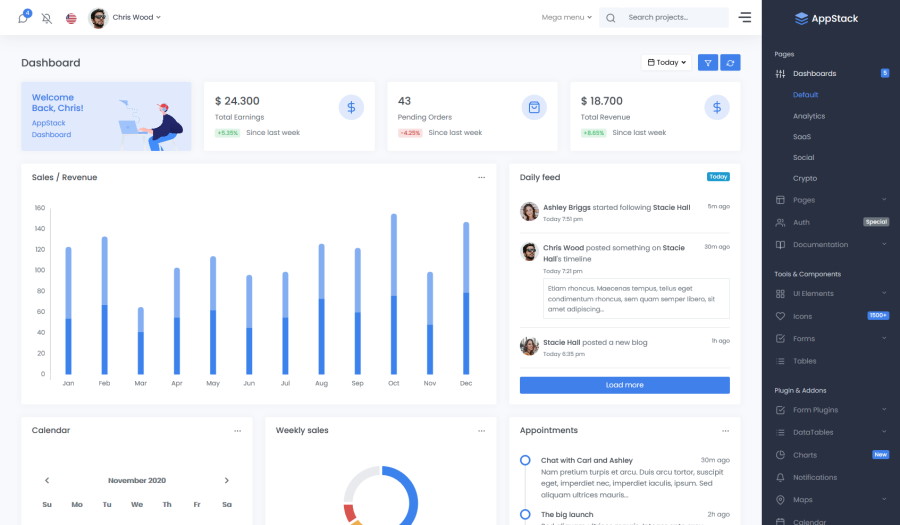Click the muted alerts bell icon
Image resolution: width=900 pixels, height=525 pixels.
point(47,18)
